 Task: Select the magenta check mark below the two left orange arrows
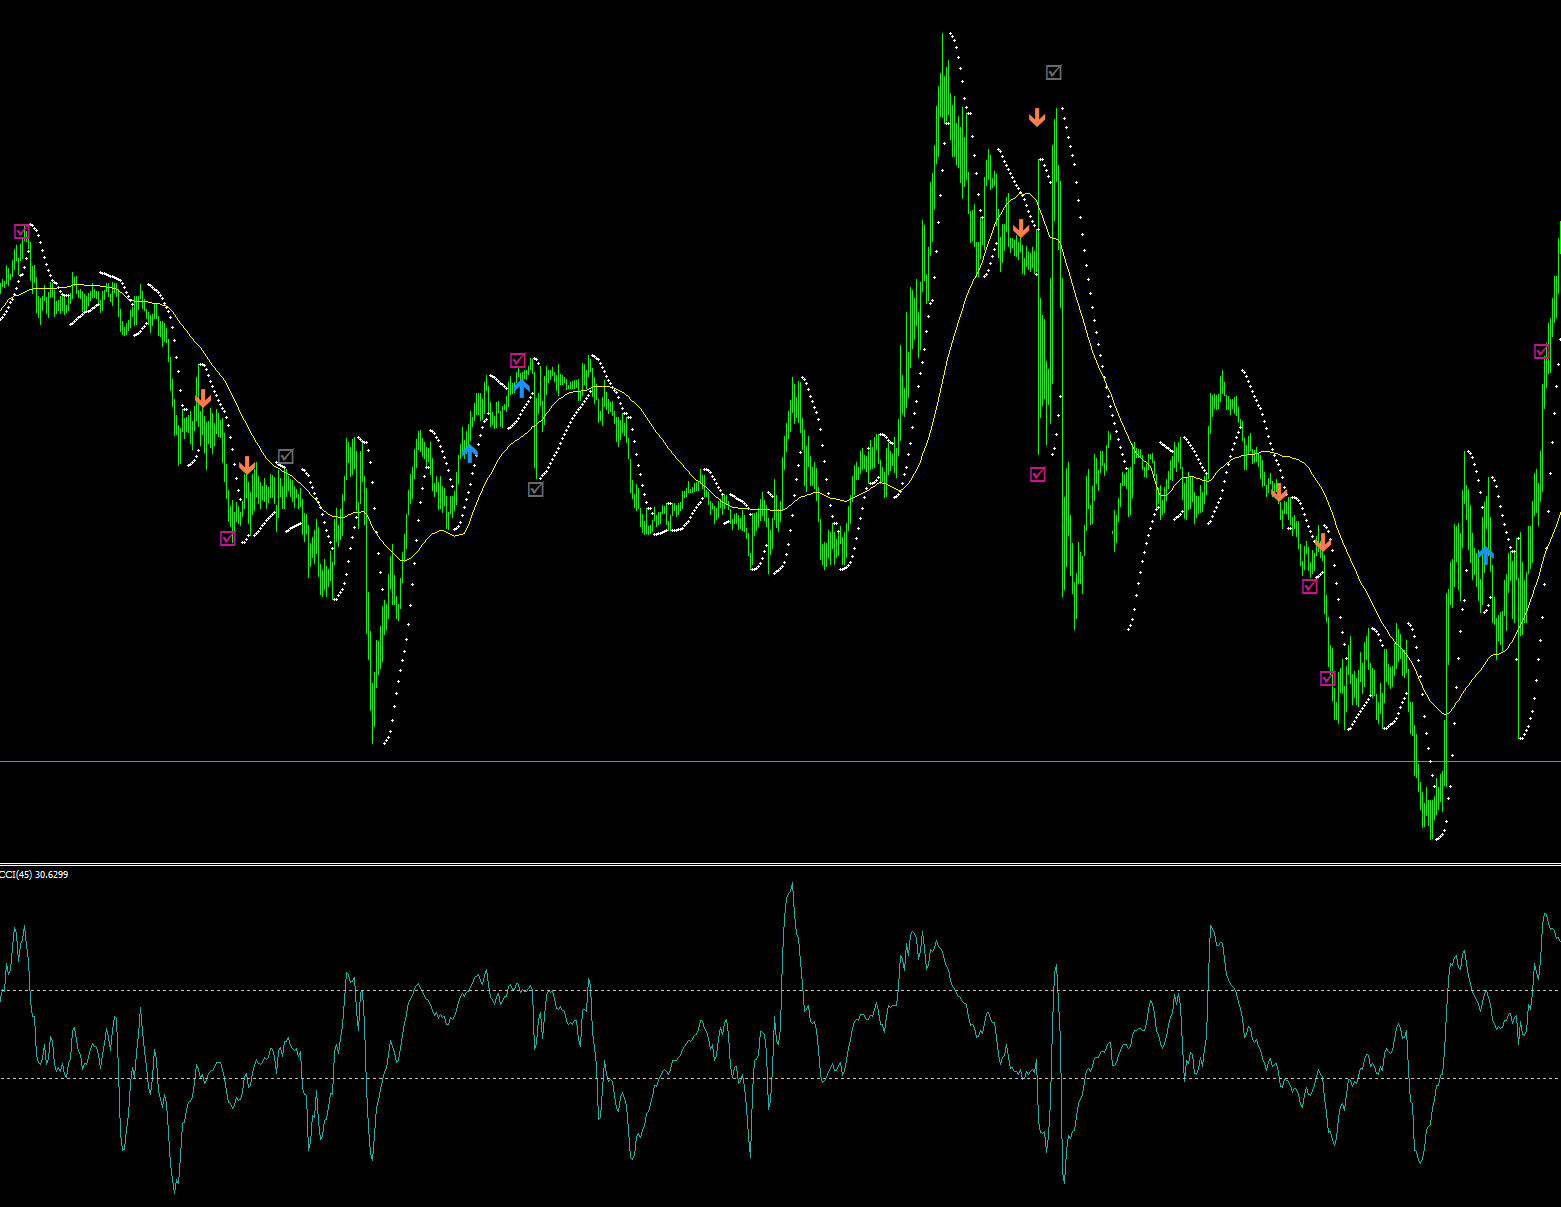tap(227, 538)
